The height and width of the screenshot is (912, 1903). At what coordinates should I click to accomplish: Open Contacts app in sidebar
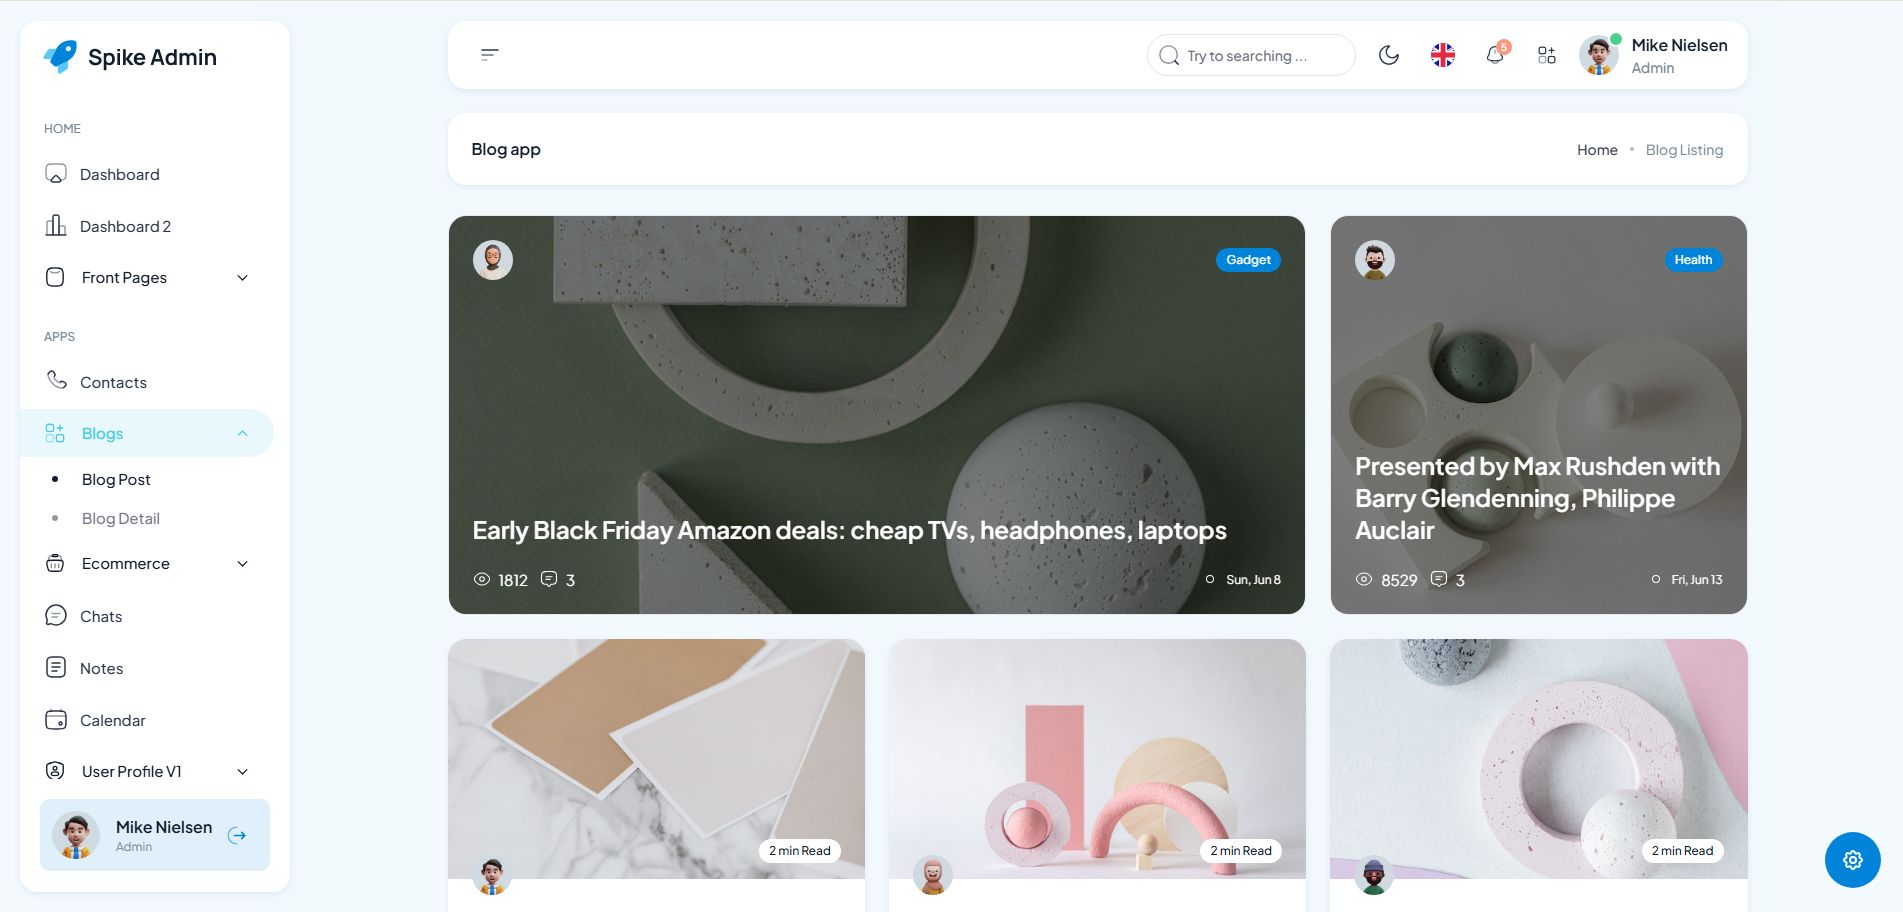tap(147, 382)
